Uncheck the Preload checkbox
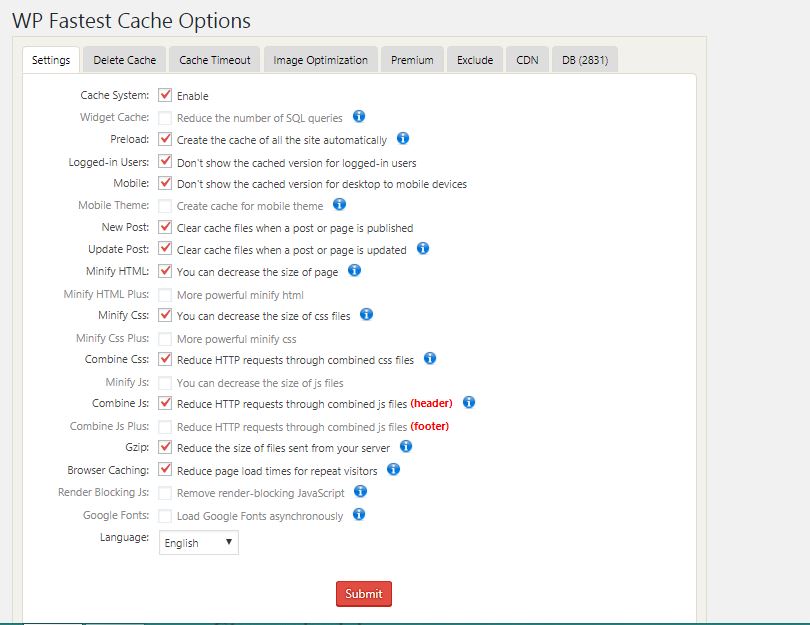The height and width of the screenshot is (625, 810). point(165,139)
